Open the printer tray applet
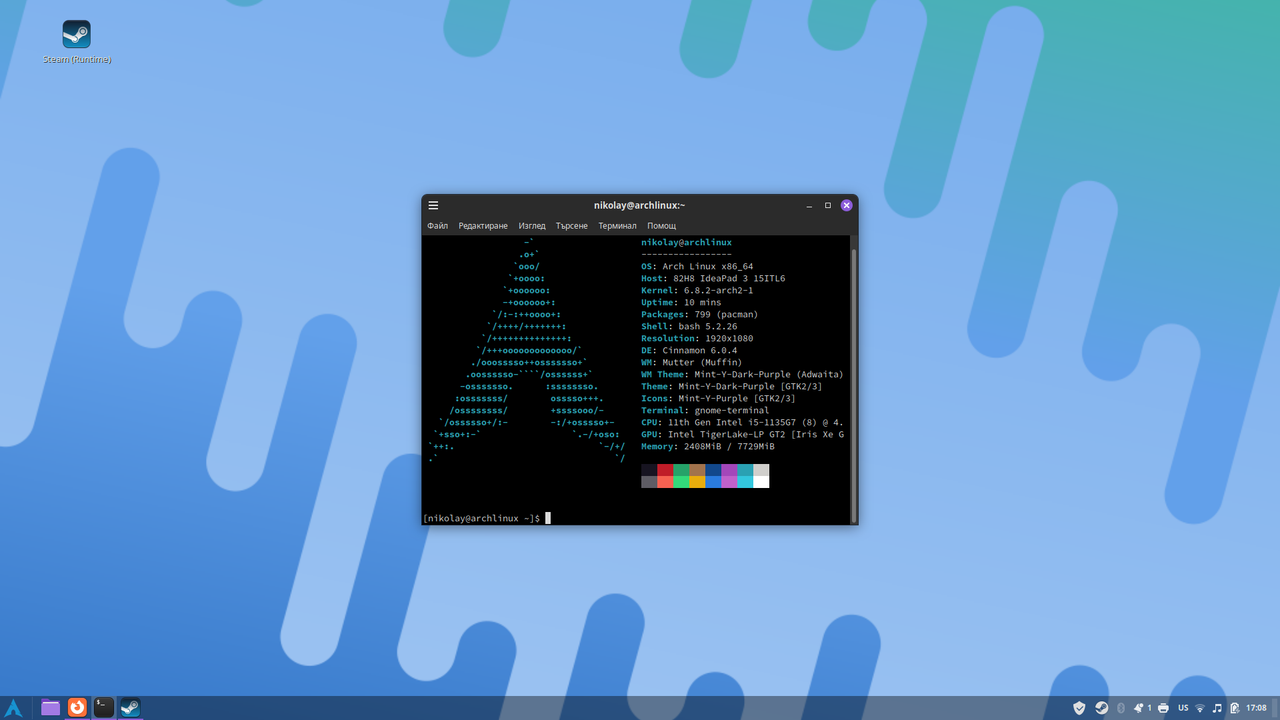Viewport: 1280px width, 720px height. [1163, 708]
